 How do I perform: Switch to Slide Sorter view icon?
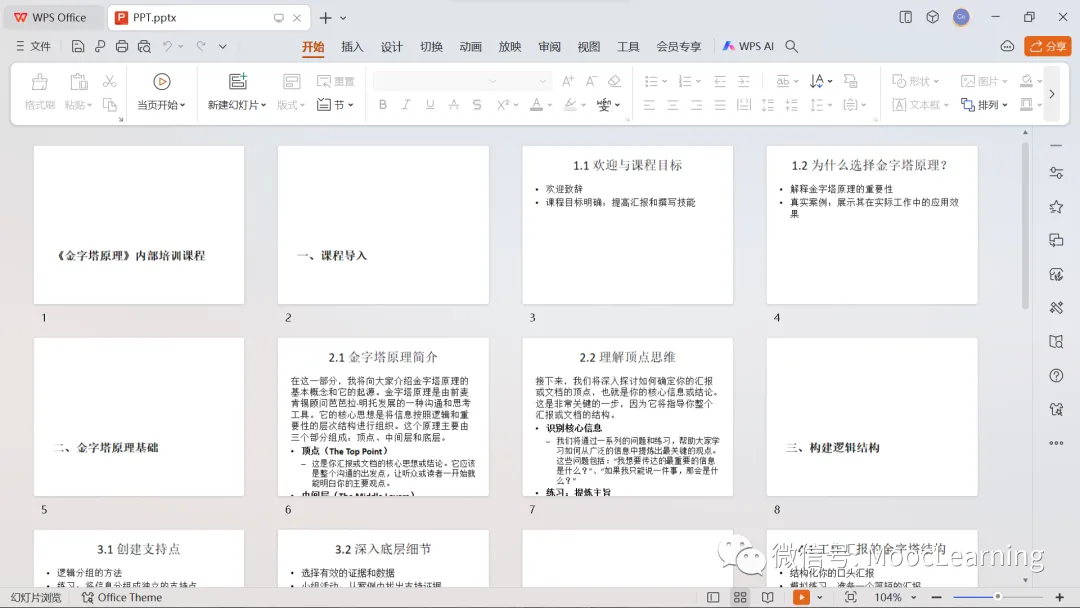[x=740, y=597]
